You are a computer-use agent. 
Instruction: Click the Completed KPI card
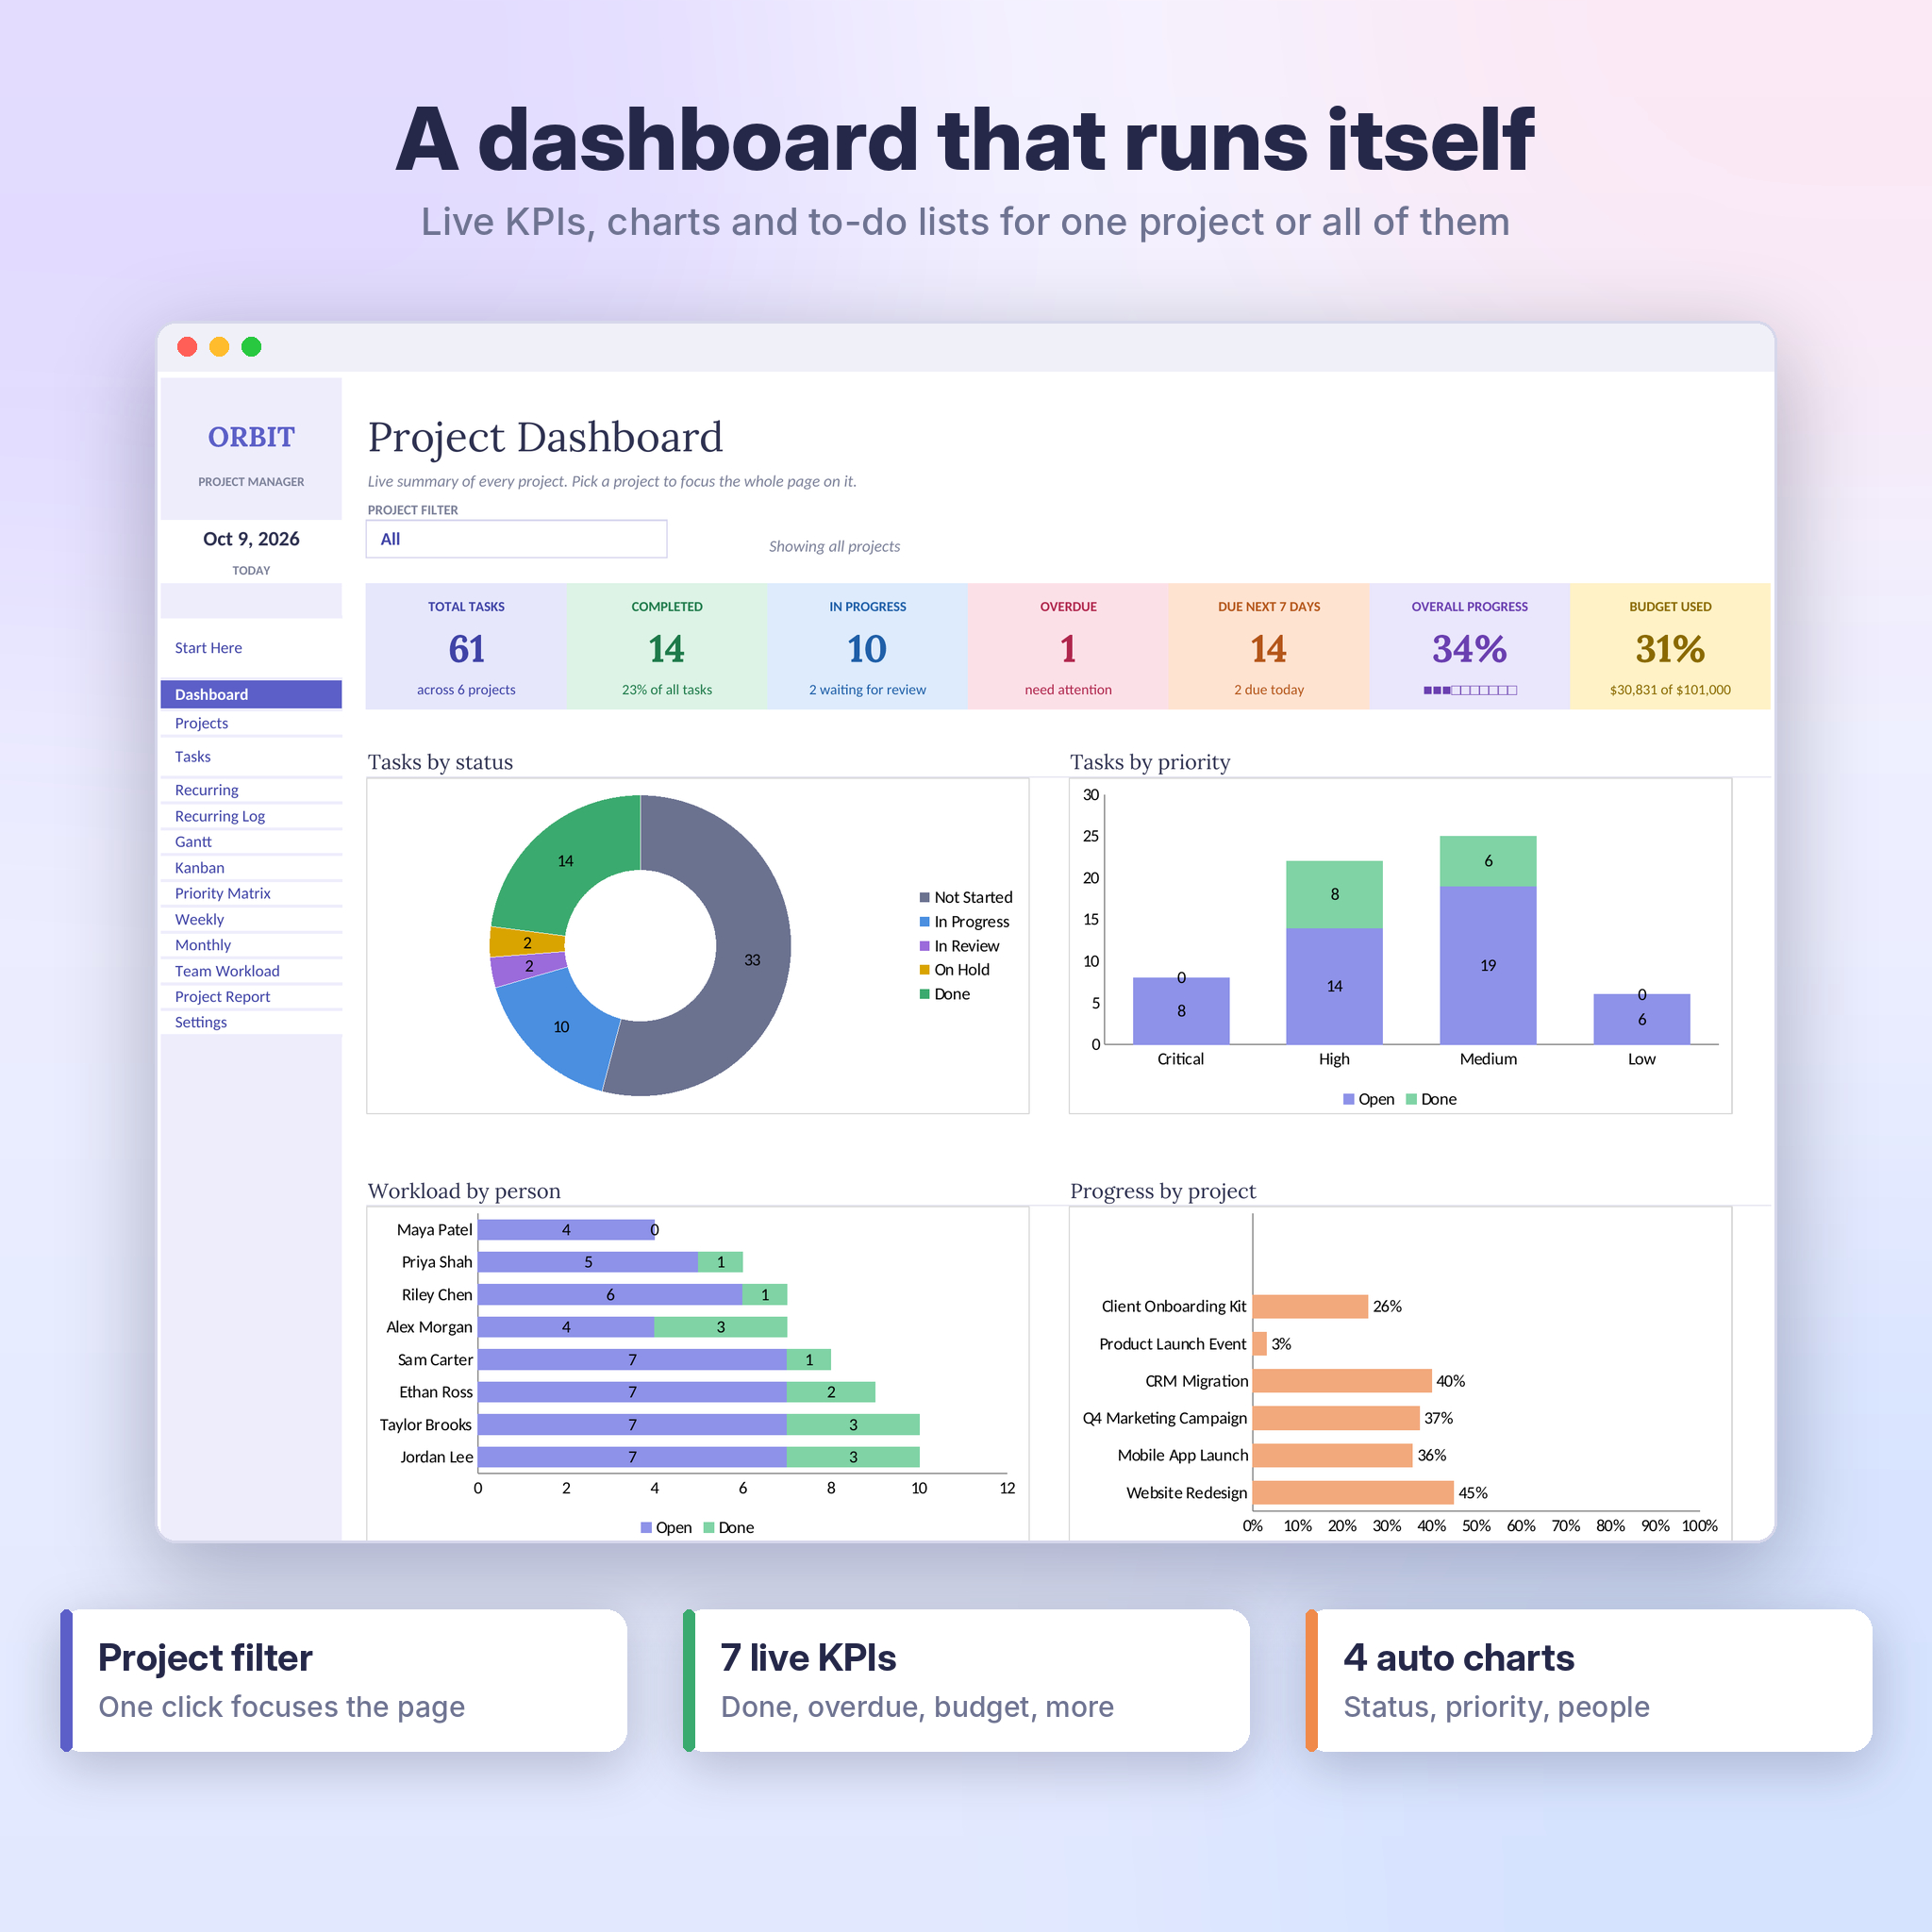point(667,647)
